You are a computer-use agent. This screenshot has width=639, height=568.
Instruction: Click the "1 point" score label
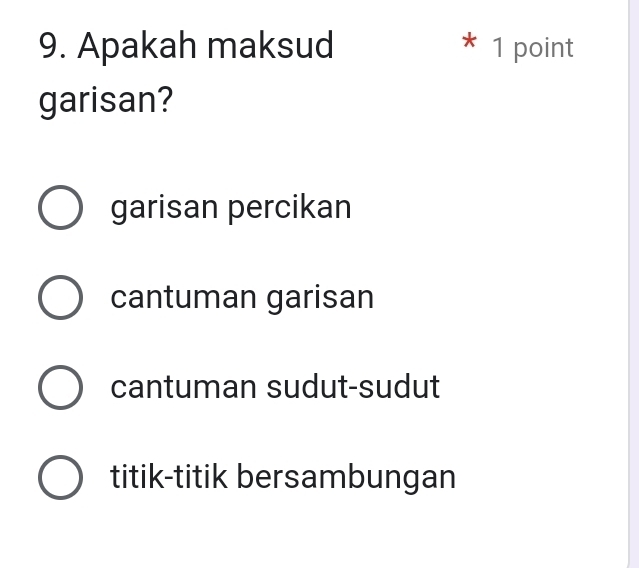(533, 48)
